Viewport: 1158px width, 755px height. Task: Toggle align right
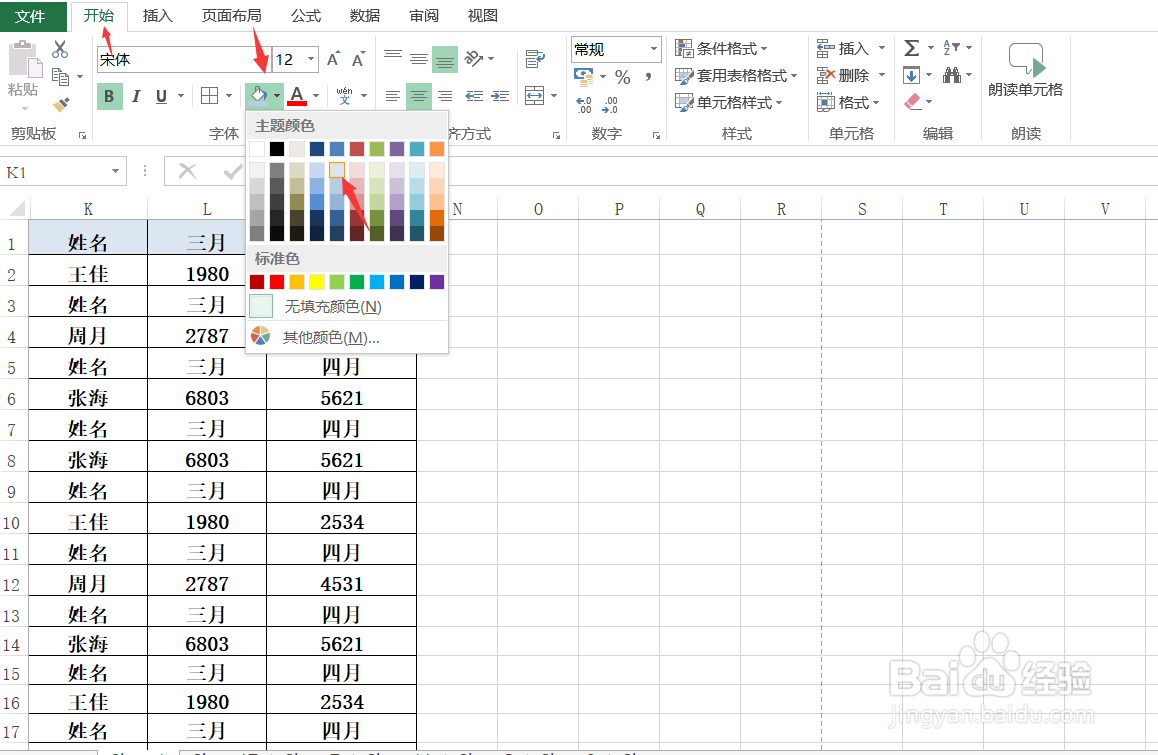[445, 96]
